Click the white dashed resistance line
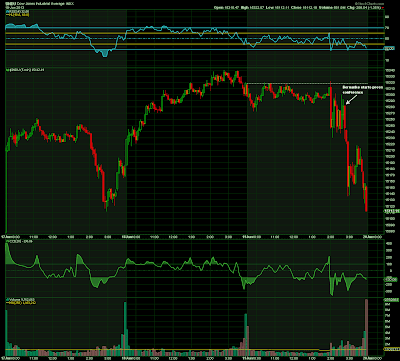This screenshot has height=361, width=400. point(307,83)
